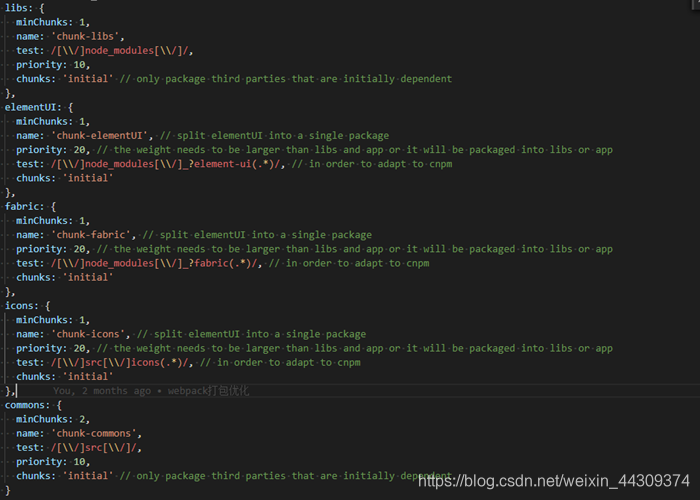This screenshot has height=500, width=700.
Task: Click the cnpm comment after the element-ui regex
Action: point(372,164)
